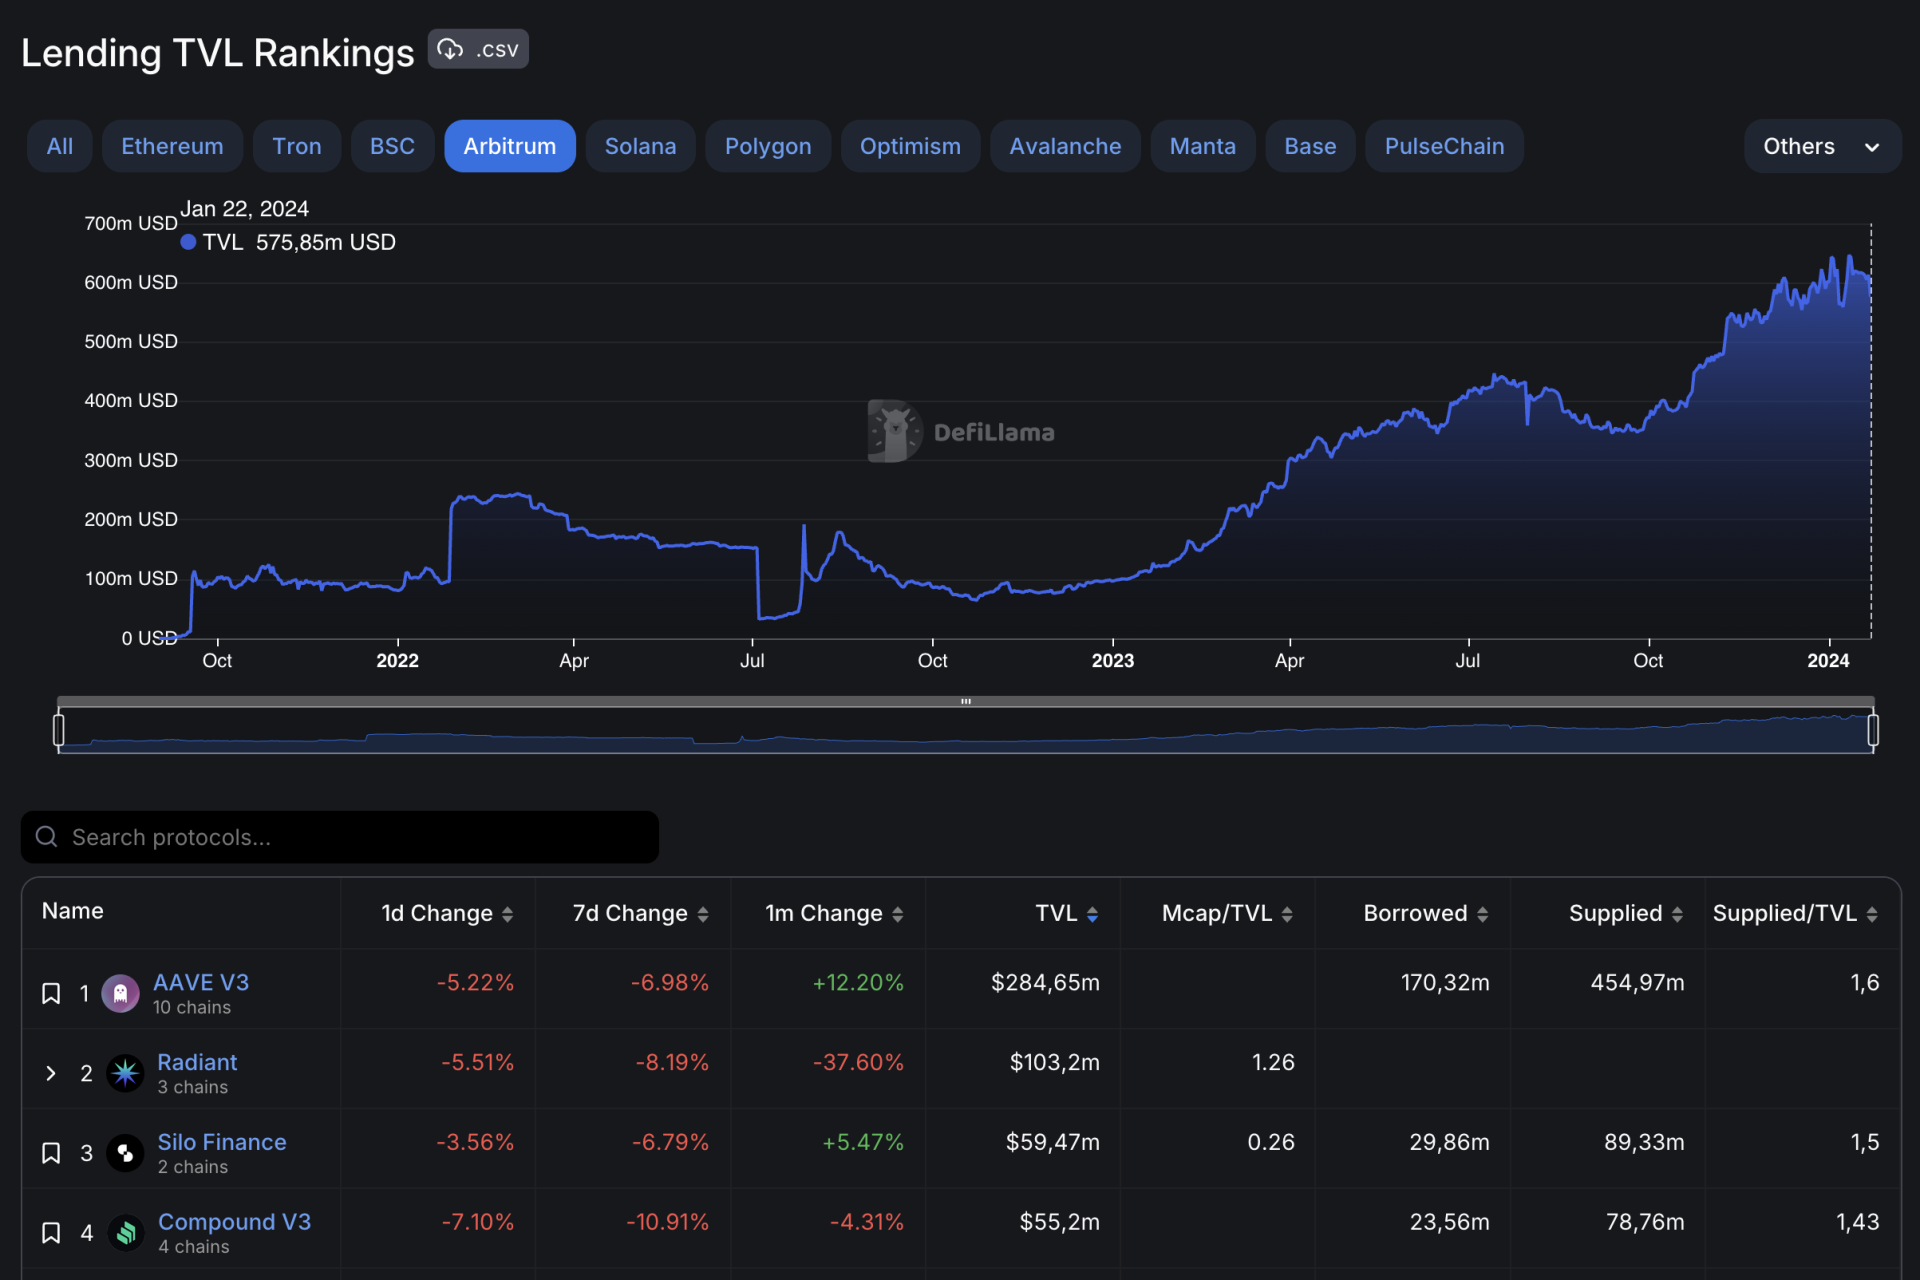Select the Solana chain tab

tap(640, 146)
